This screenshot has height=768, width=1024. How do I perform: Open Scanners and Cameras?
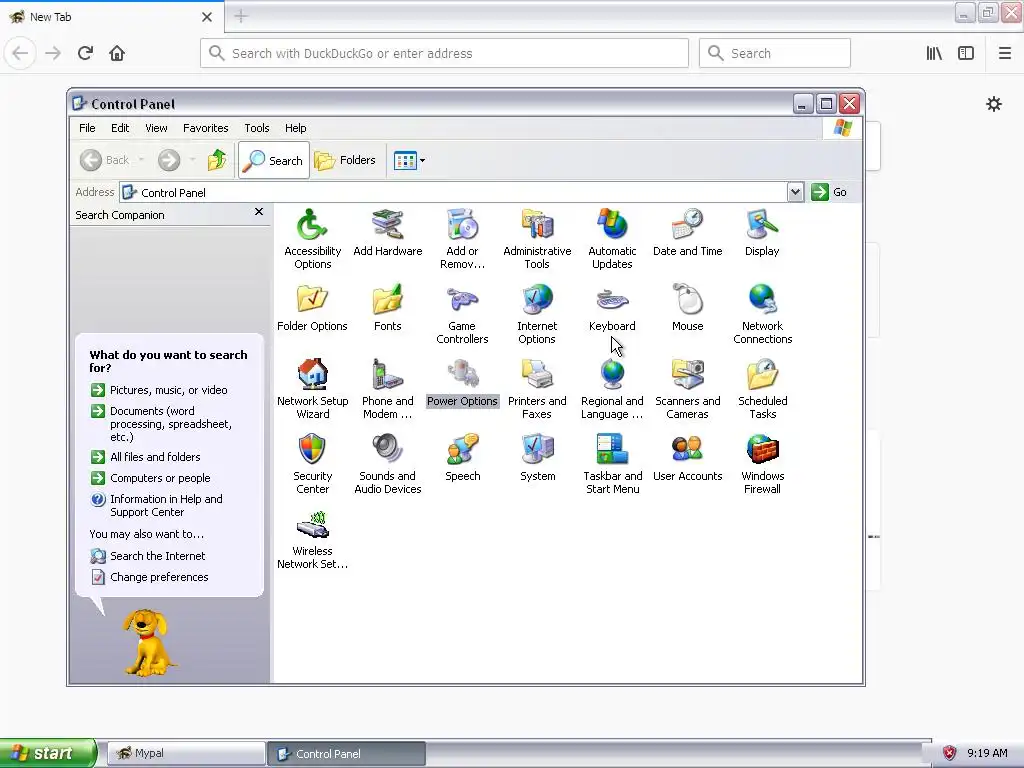pyautogui.click(x=687, y=389)
